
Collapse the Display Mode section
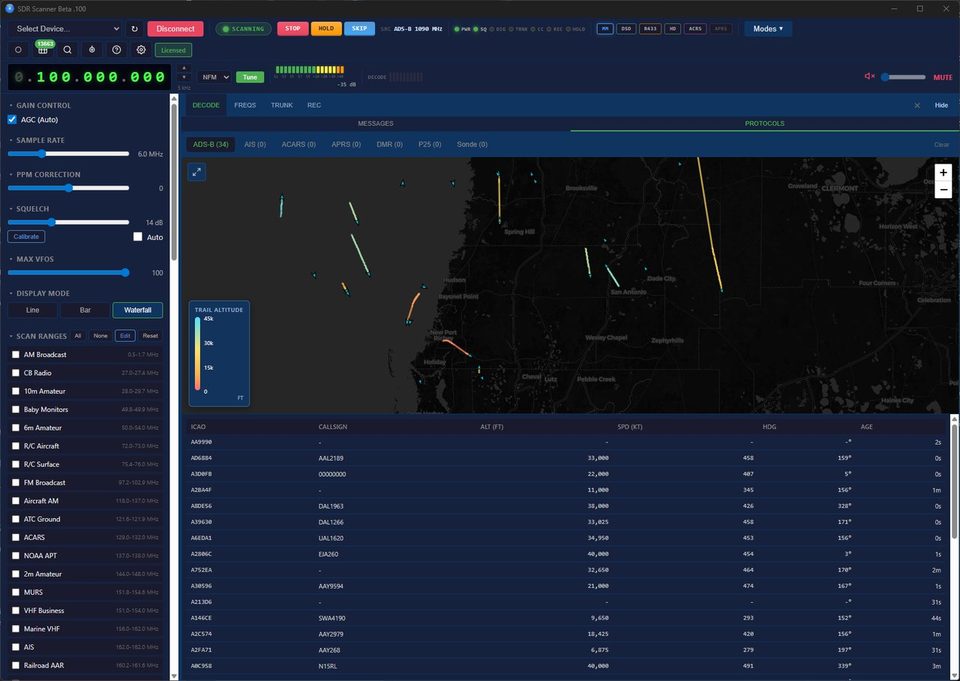39,293
